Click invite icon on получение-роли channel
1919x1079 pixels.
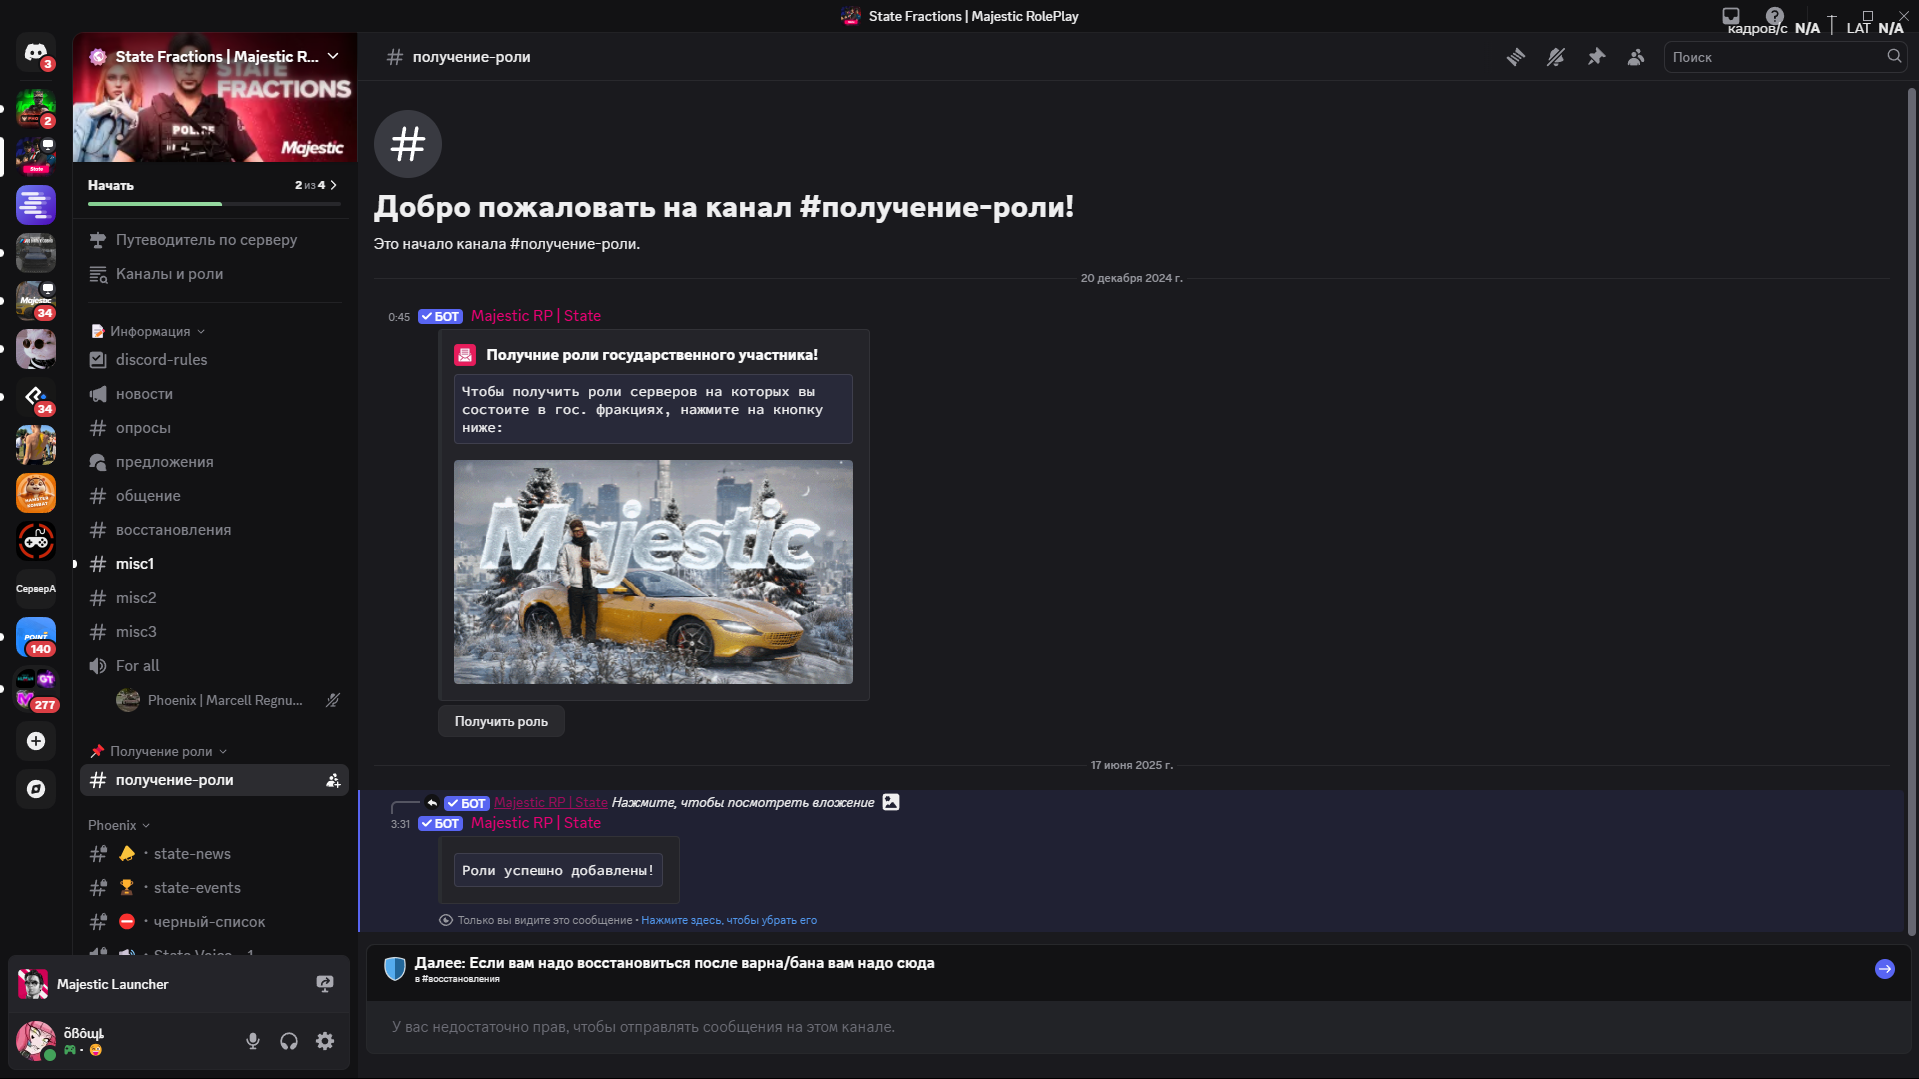click(333, 781)
